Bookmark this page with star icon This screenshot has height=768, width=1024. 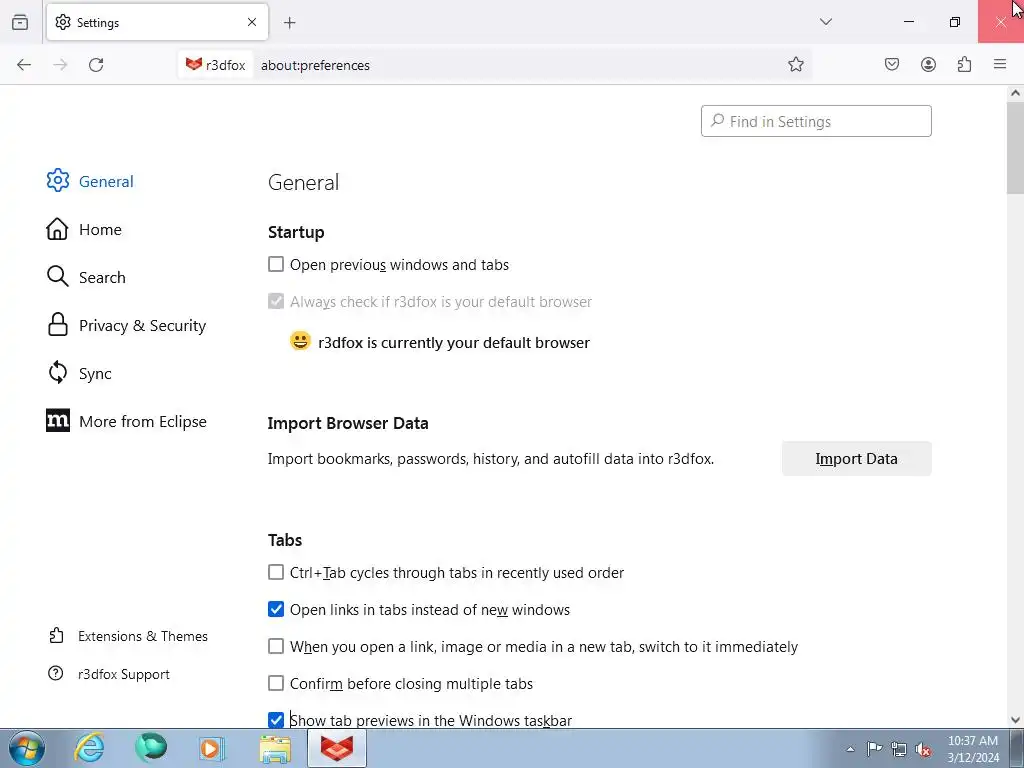(x=795, y=65)
